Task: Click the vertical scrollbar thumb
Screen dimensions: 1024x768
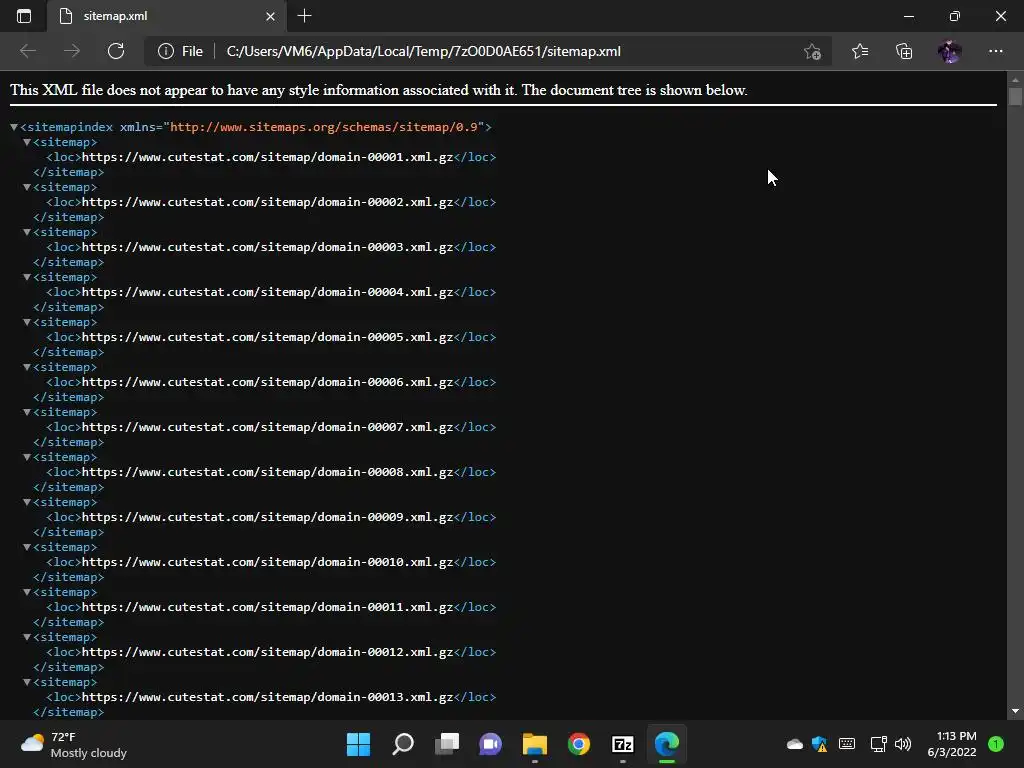Action: coord(1015,96)
